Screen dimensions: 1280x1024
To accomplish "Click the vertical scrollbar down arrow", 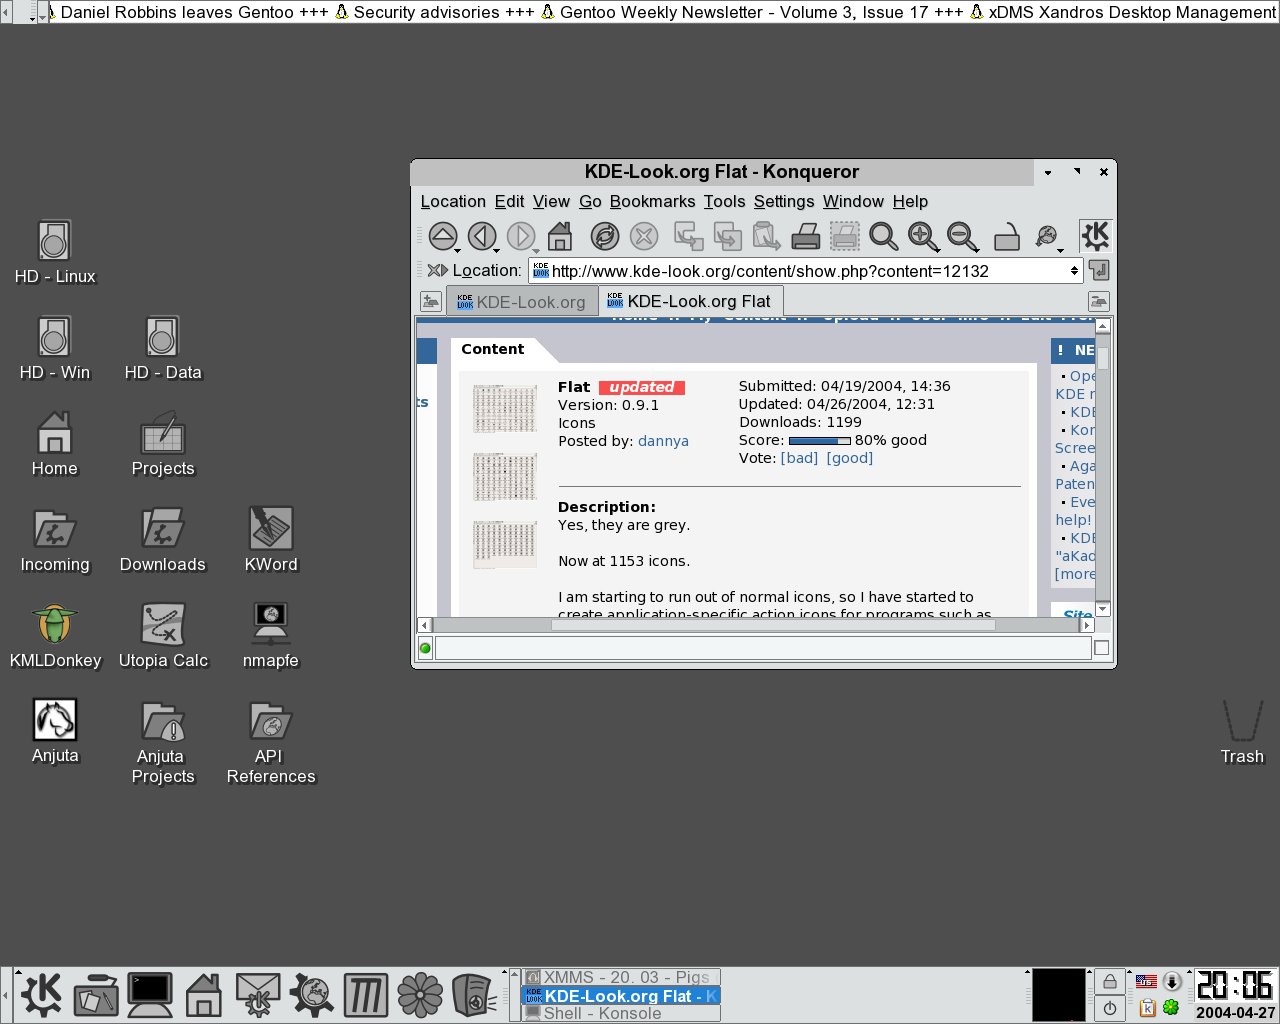I will coord(1103,609).
